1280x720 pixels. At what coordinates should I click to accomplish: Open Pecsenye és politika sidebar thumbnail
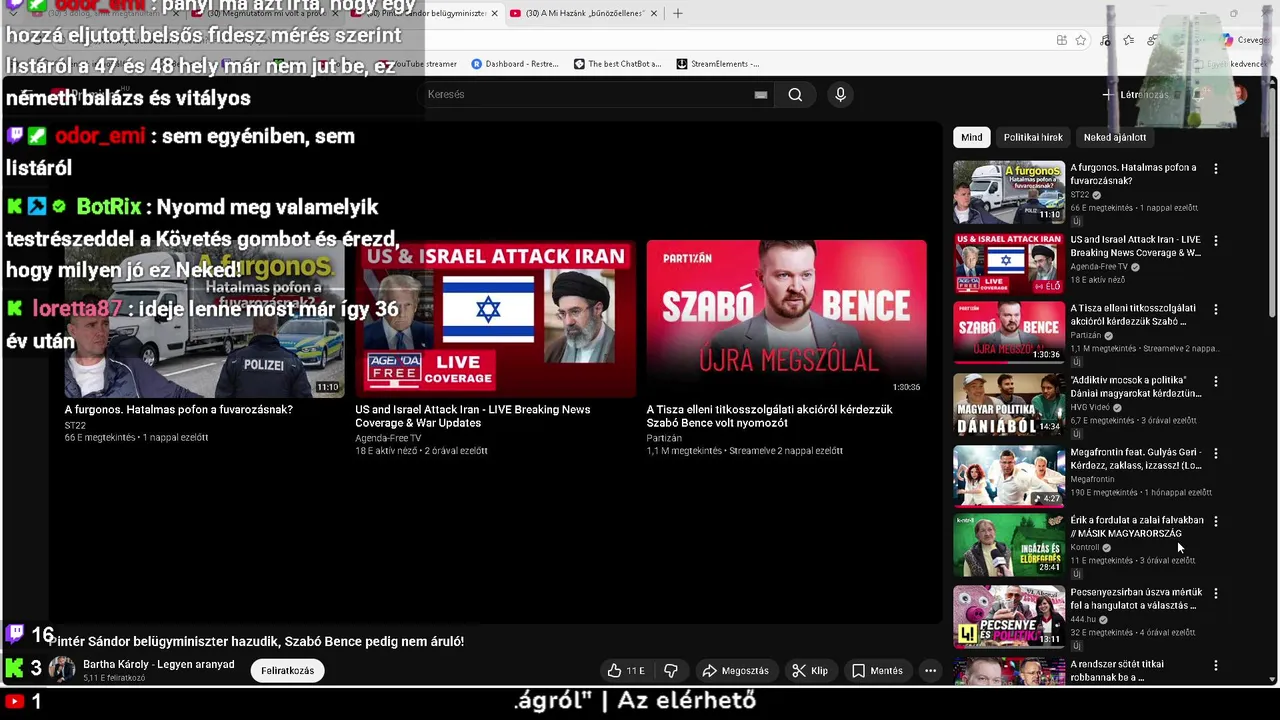coord(1009,616)
